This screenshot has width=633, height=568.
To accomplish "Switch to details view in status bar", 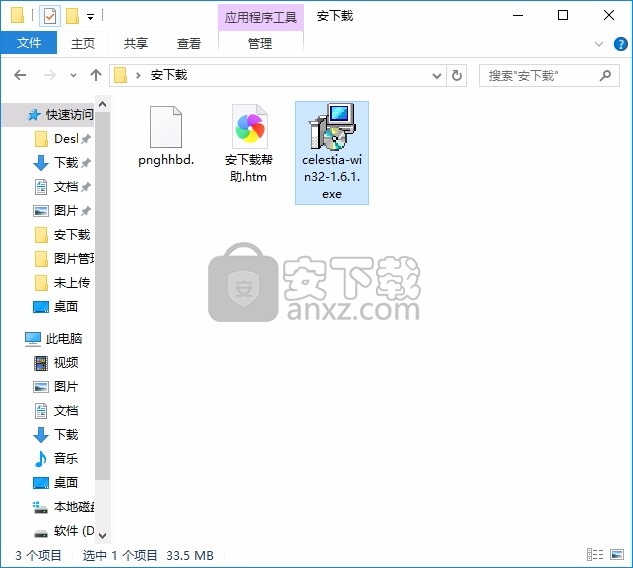I will click(595, 554).
